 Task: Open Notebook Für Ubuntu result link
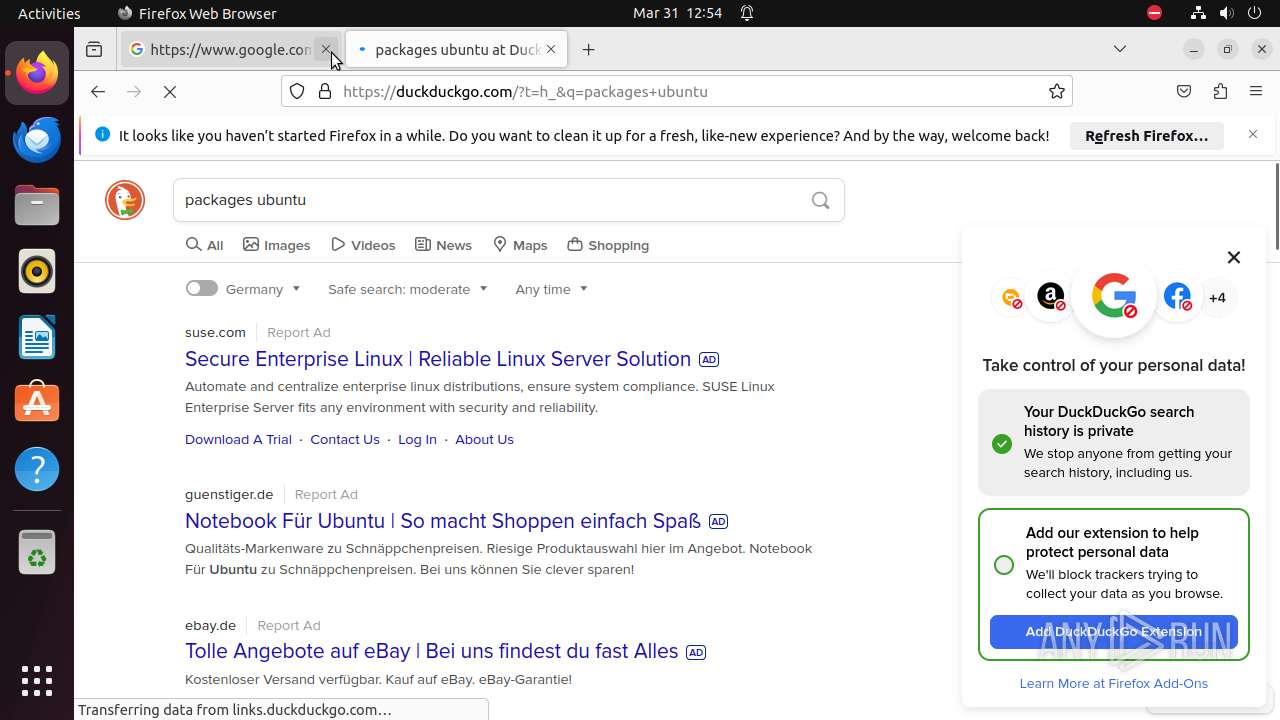point(443,521)
